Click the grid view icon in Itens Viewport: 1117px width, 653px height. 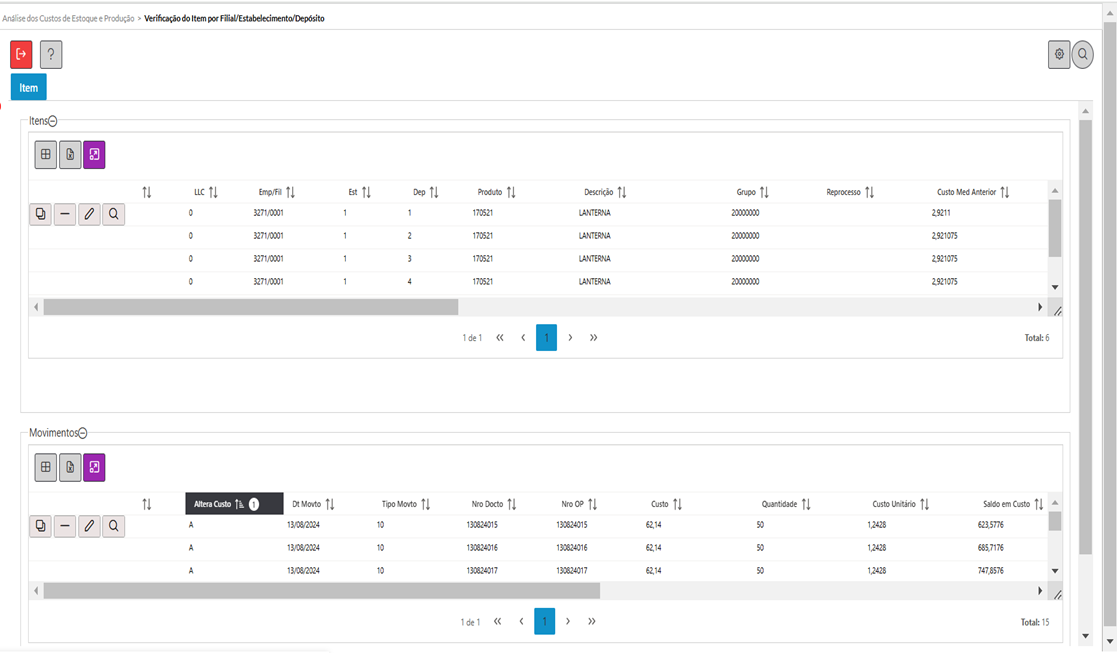46,155
